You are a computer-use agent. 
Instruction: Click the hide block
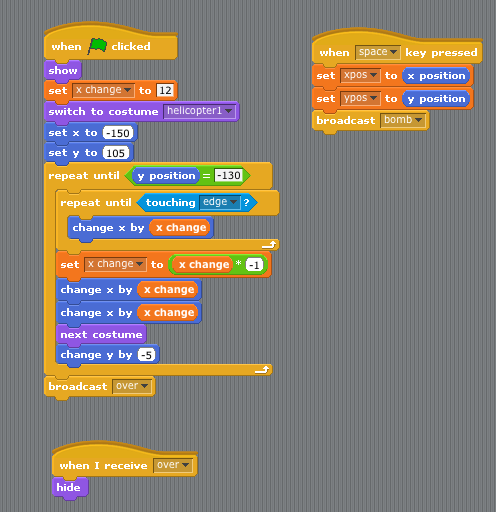(x=70, y=488)
